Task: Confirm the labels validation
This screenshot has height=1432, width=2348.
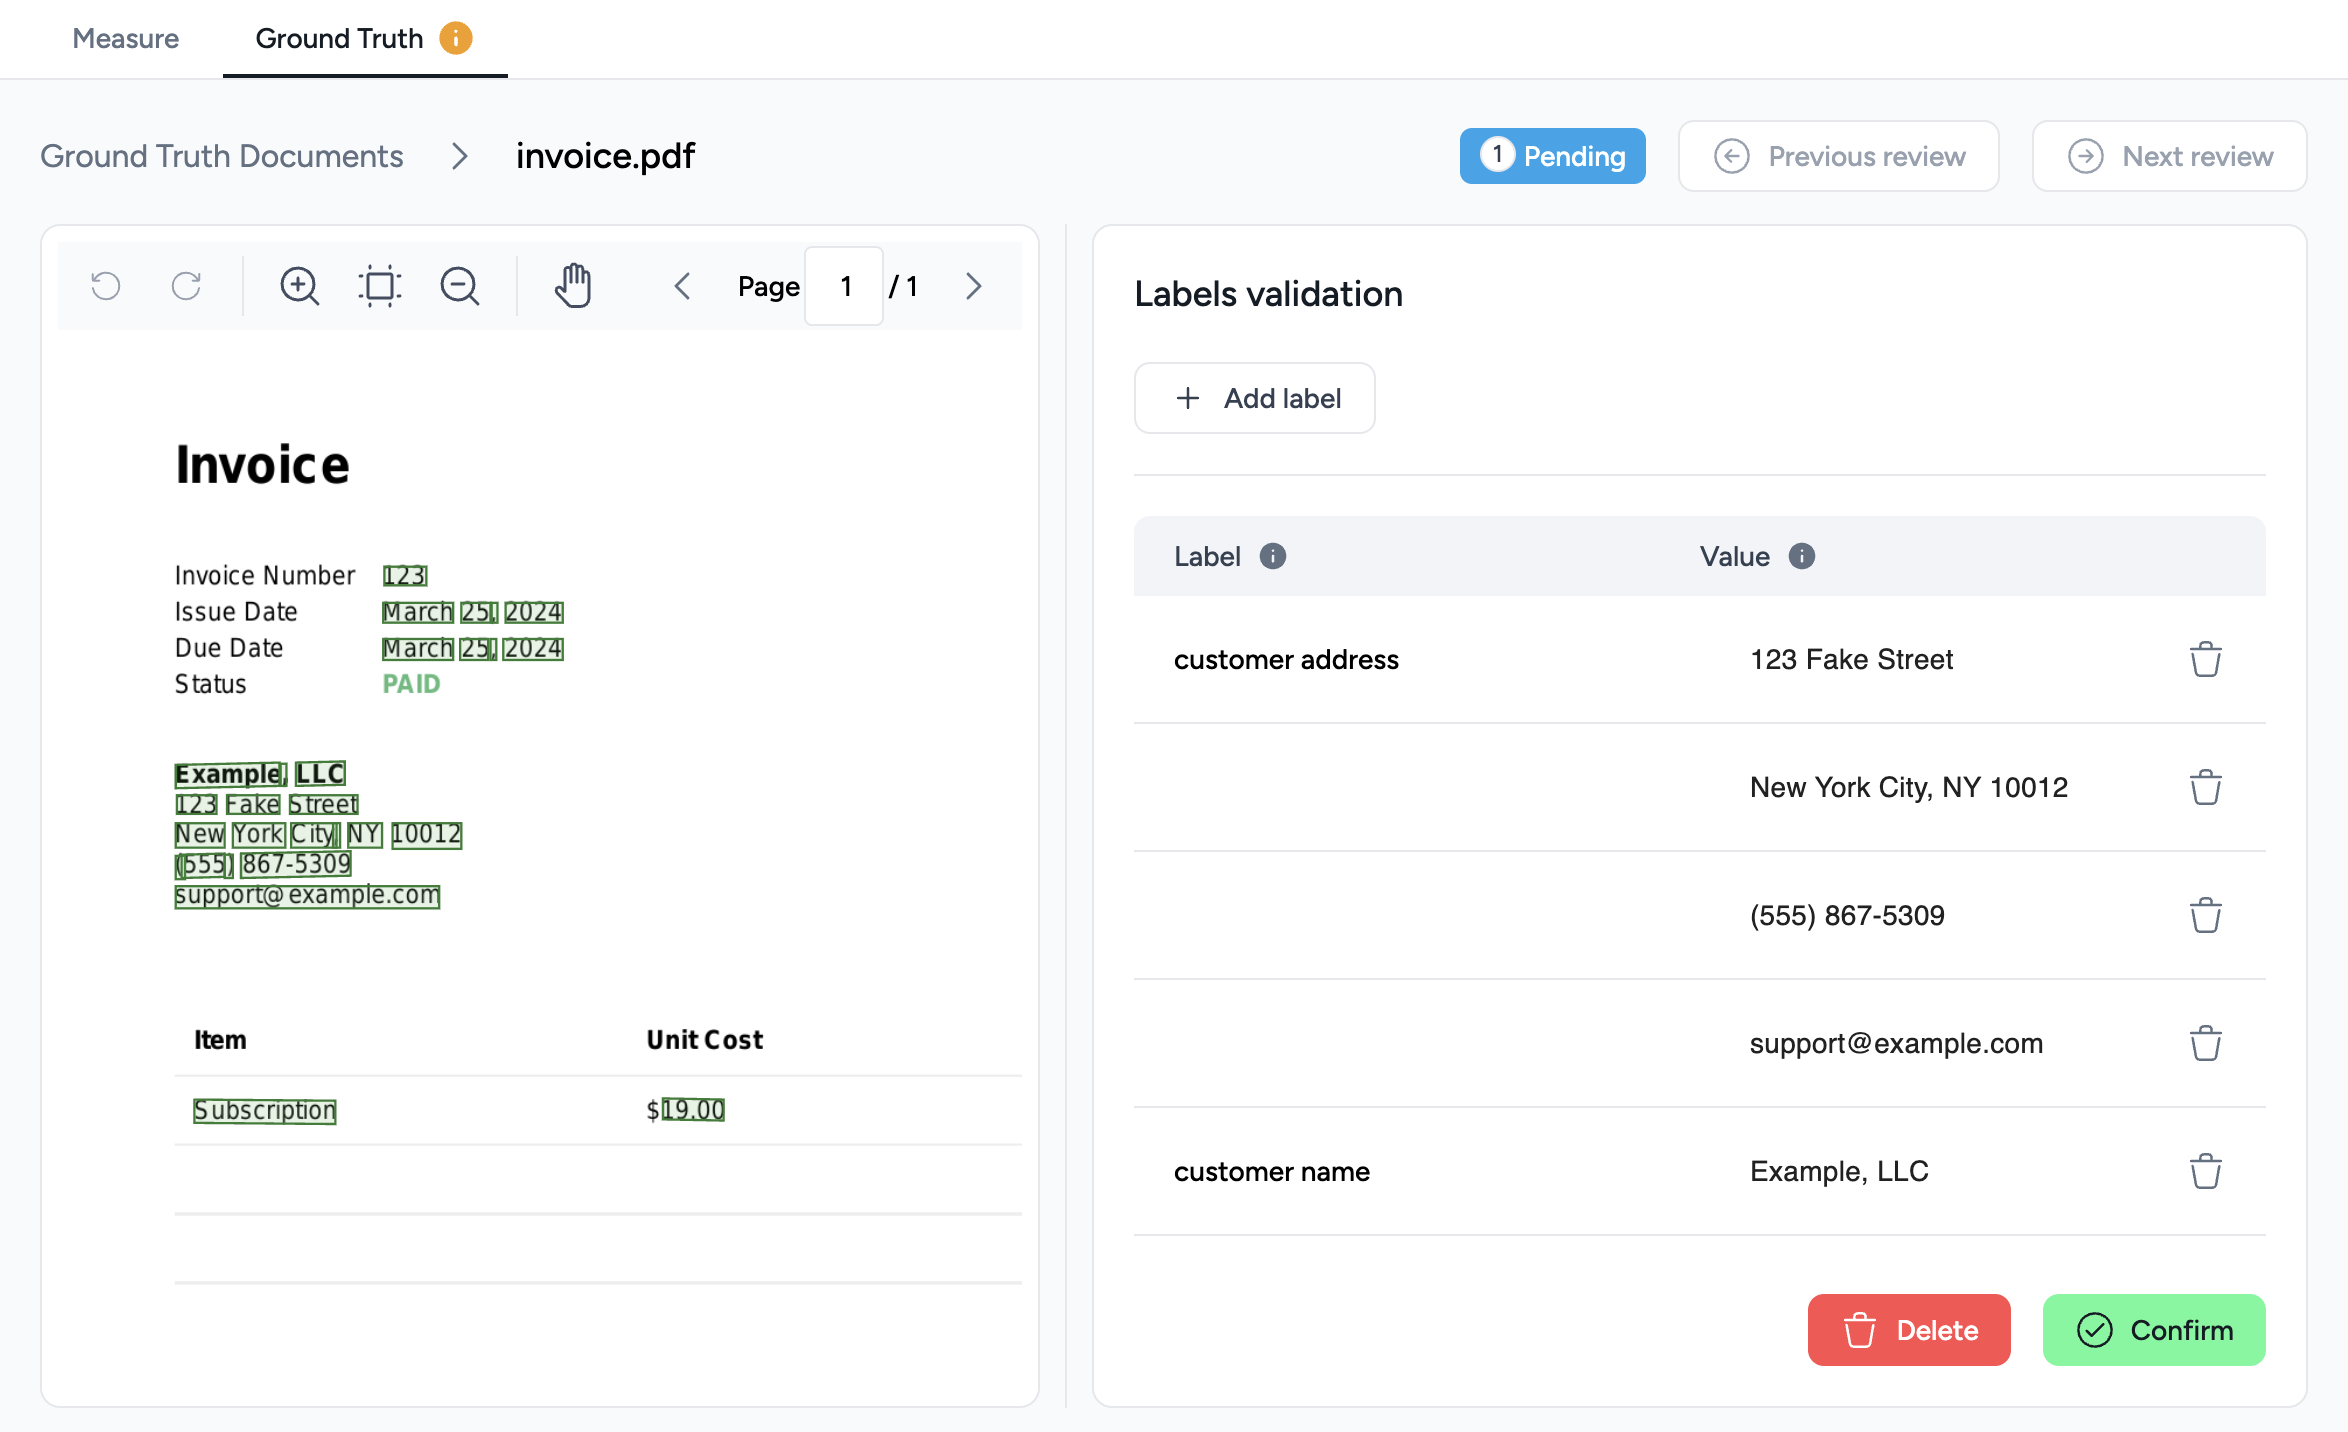Action: (2154, 1330)
